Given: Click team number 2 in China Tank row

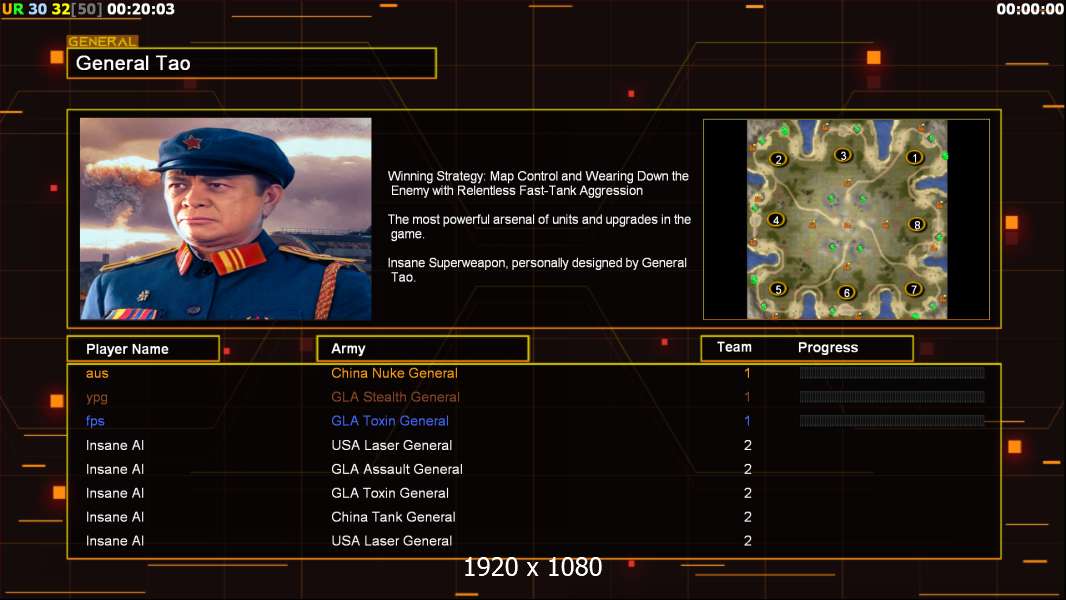Looking at the screenshot, I should pos(748,516).
